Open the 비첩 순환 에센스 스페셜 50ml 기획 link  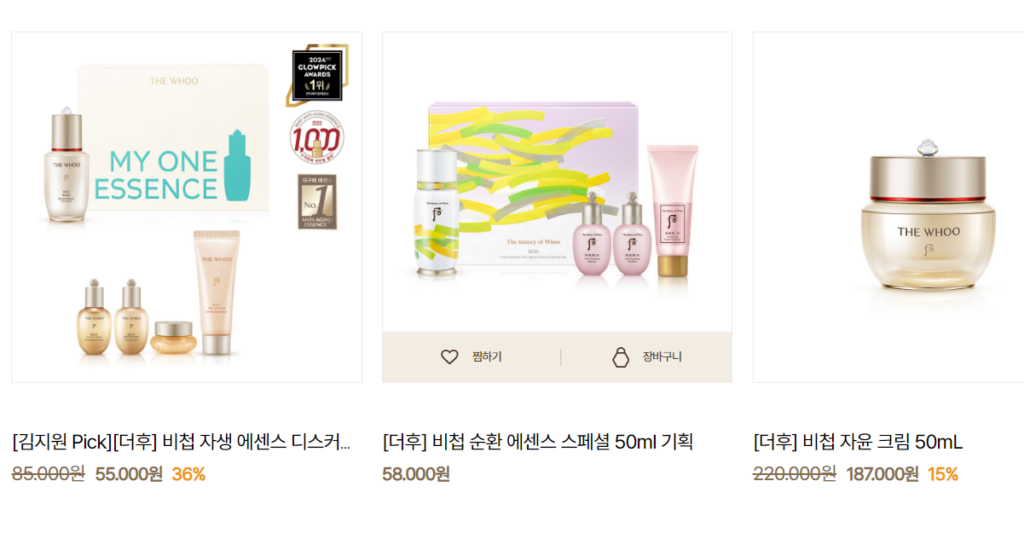click(x=537, y=442)
